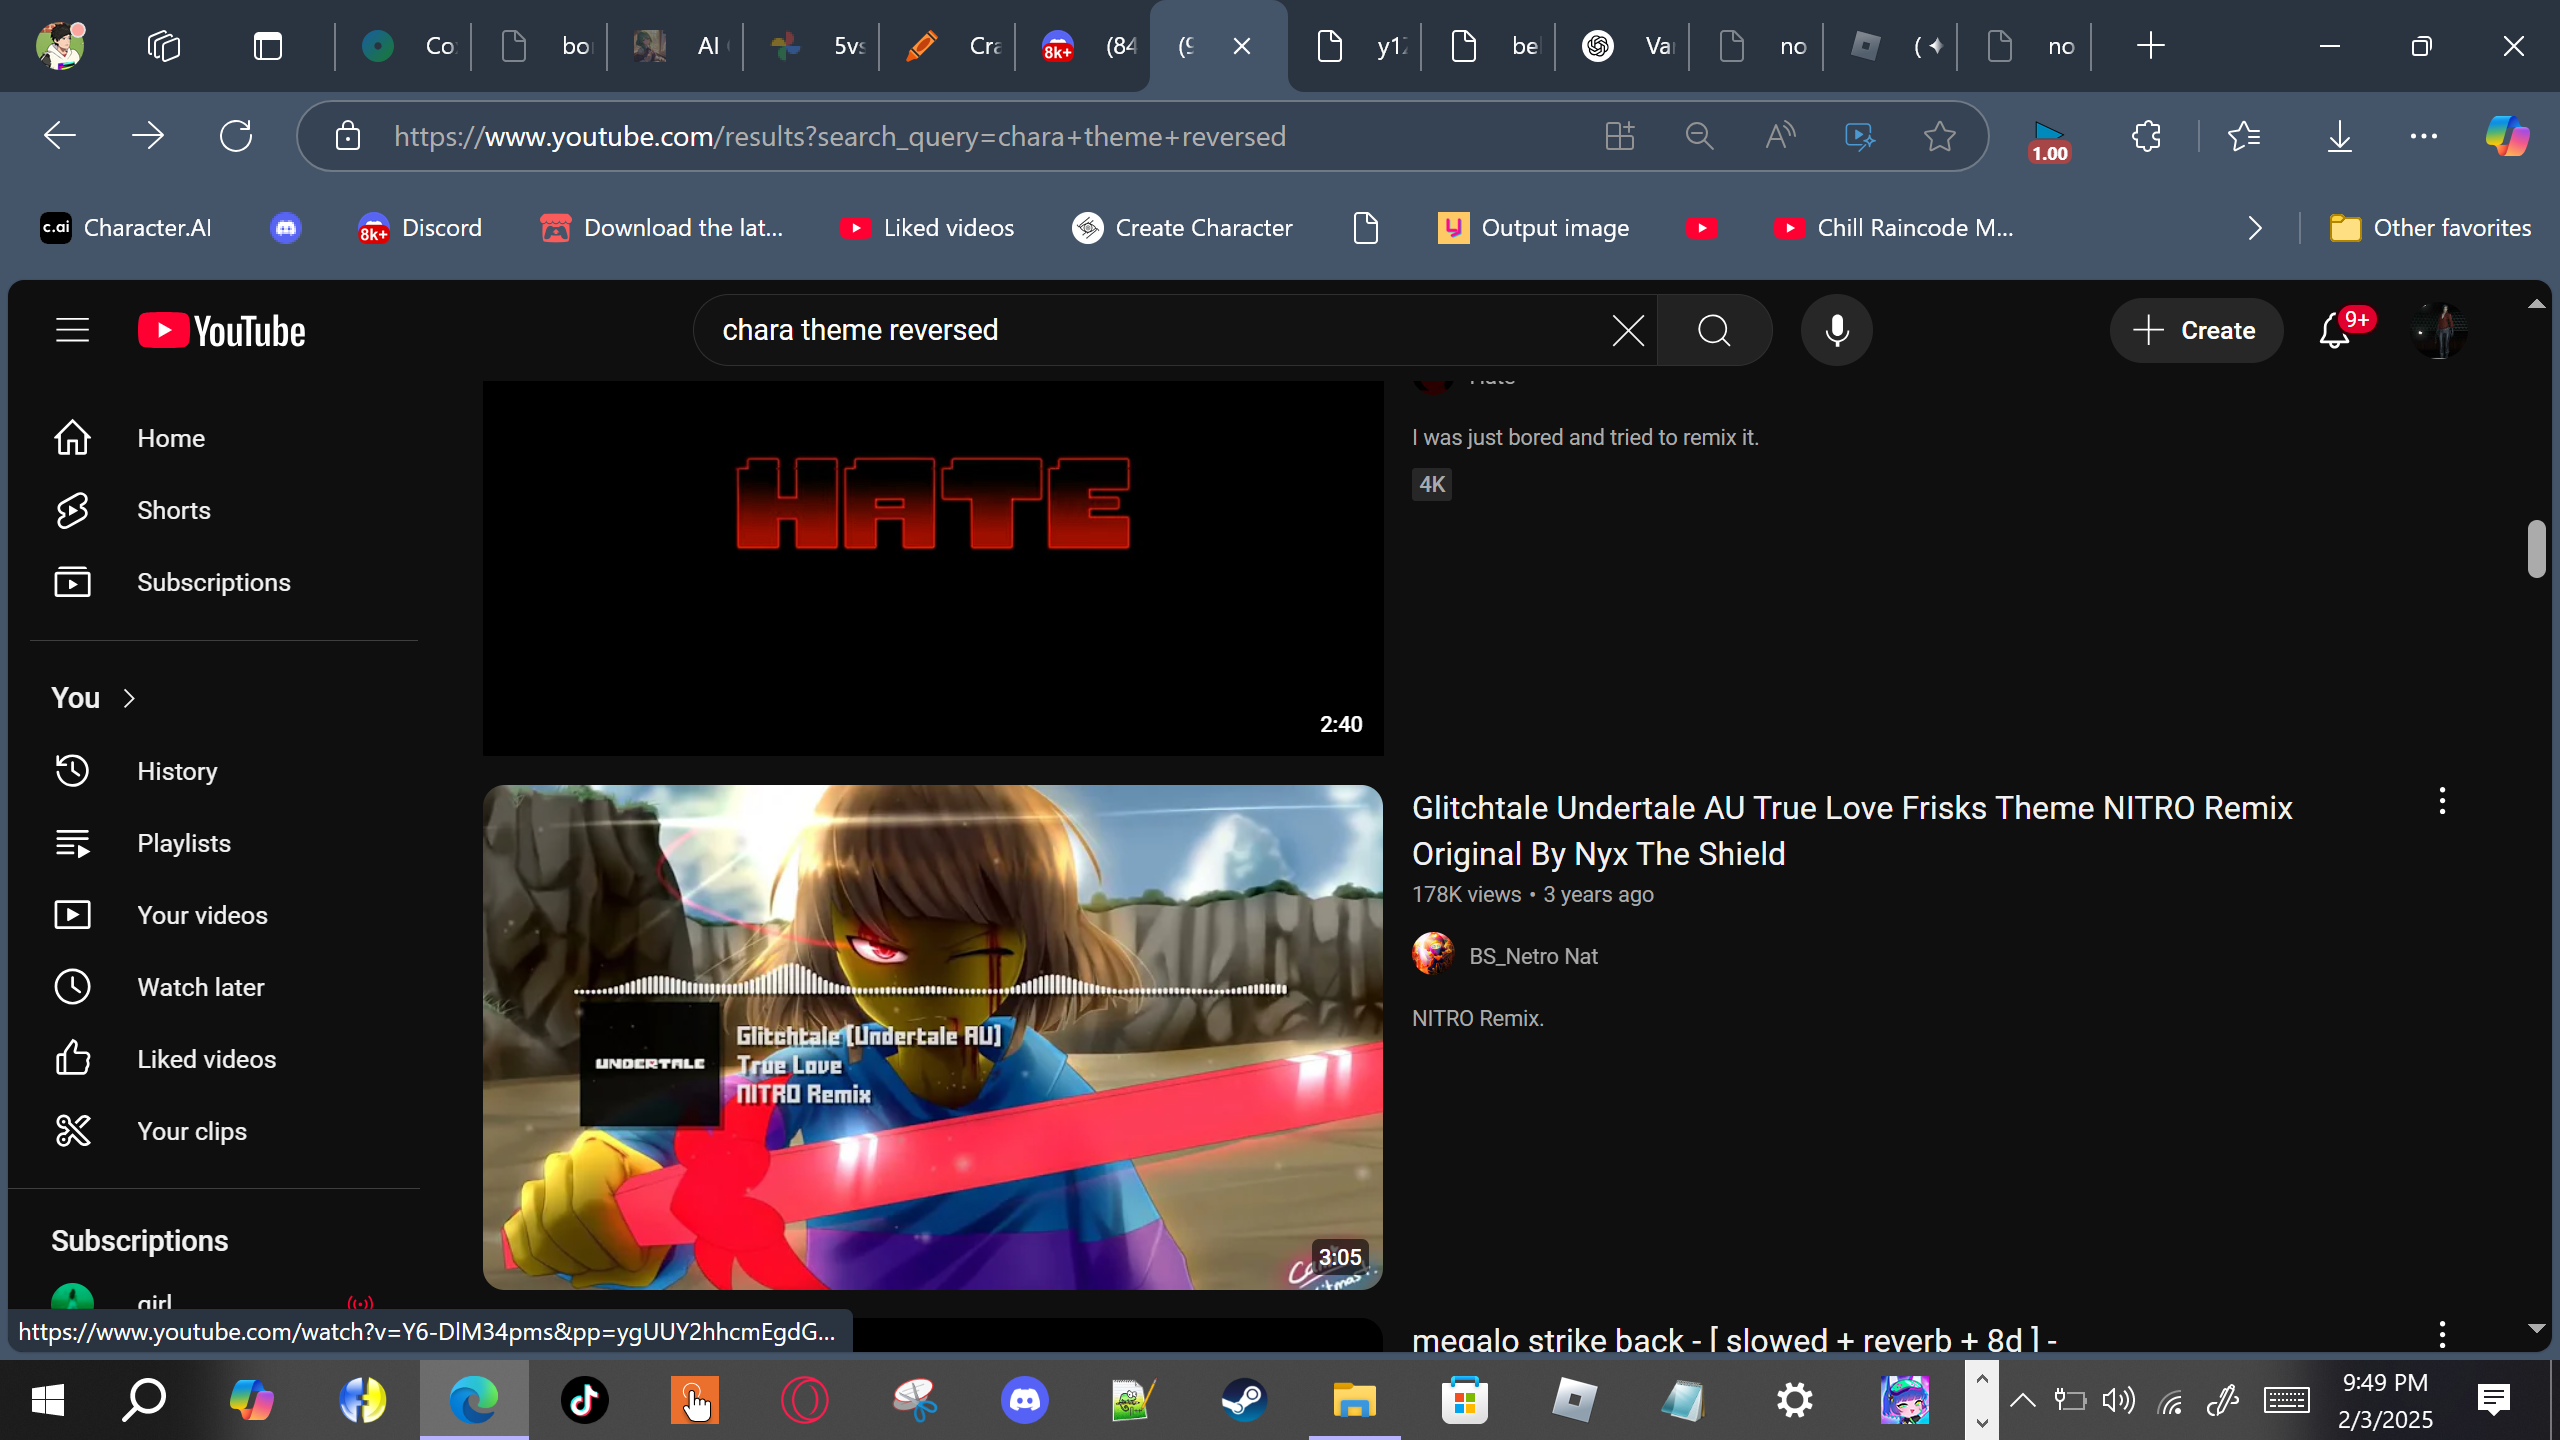Play the HATE video thumbnail
2560x1440 pixels.
[x=933, y=567]
